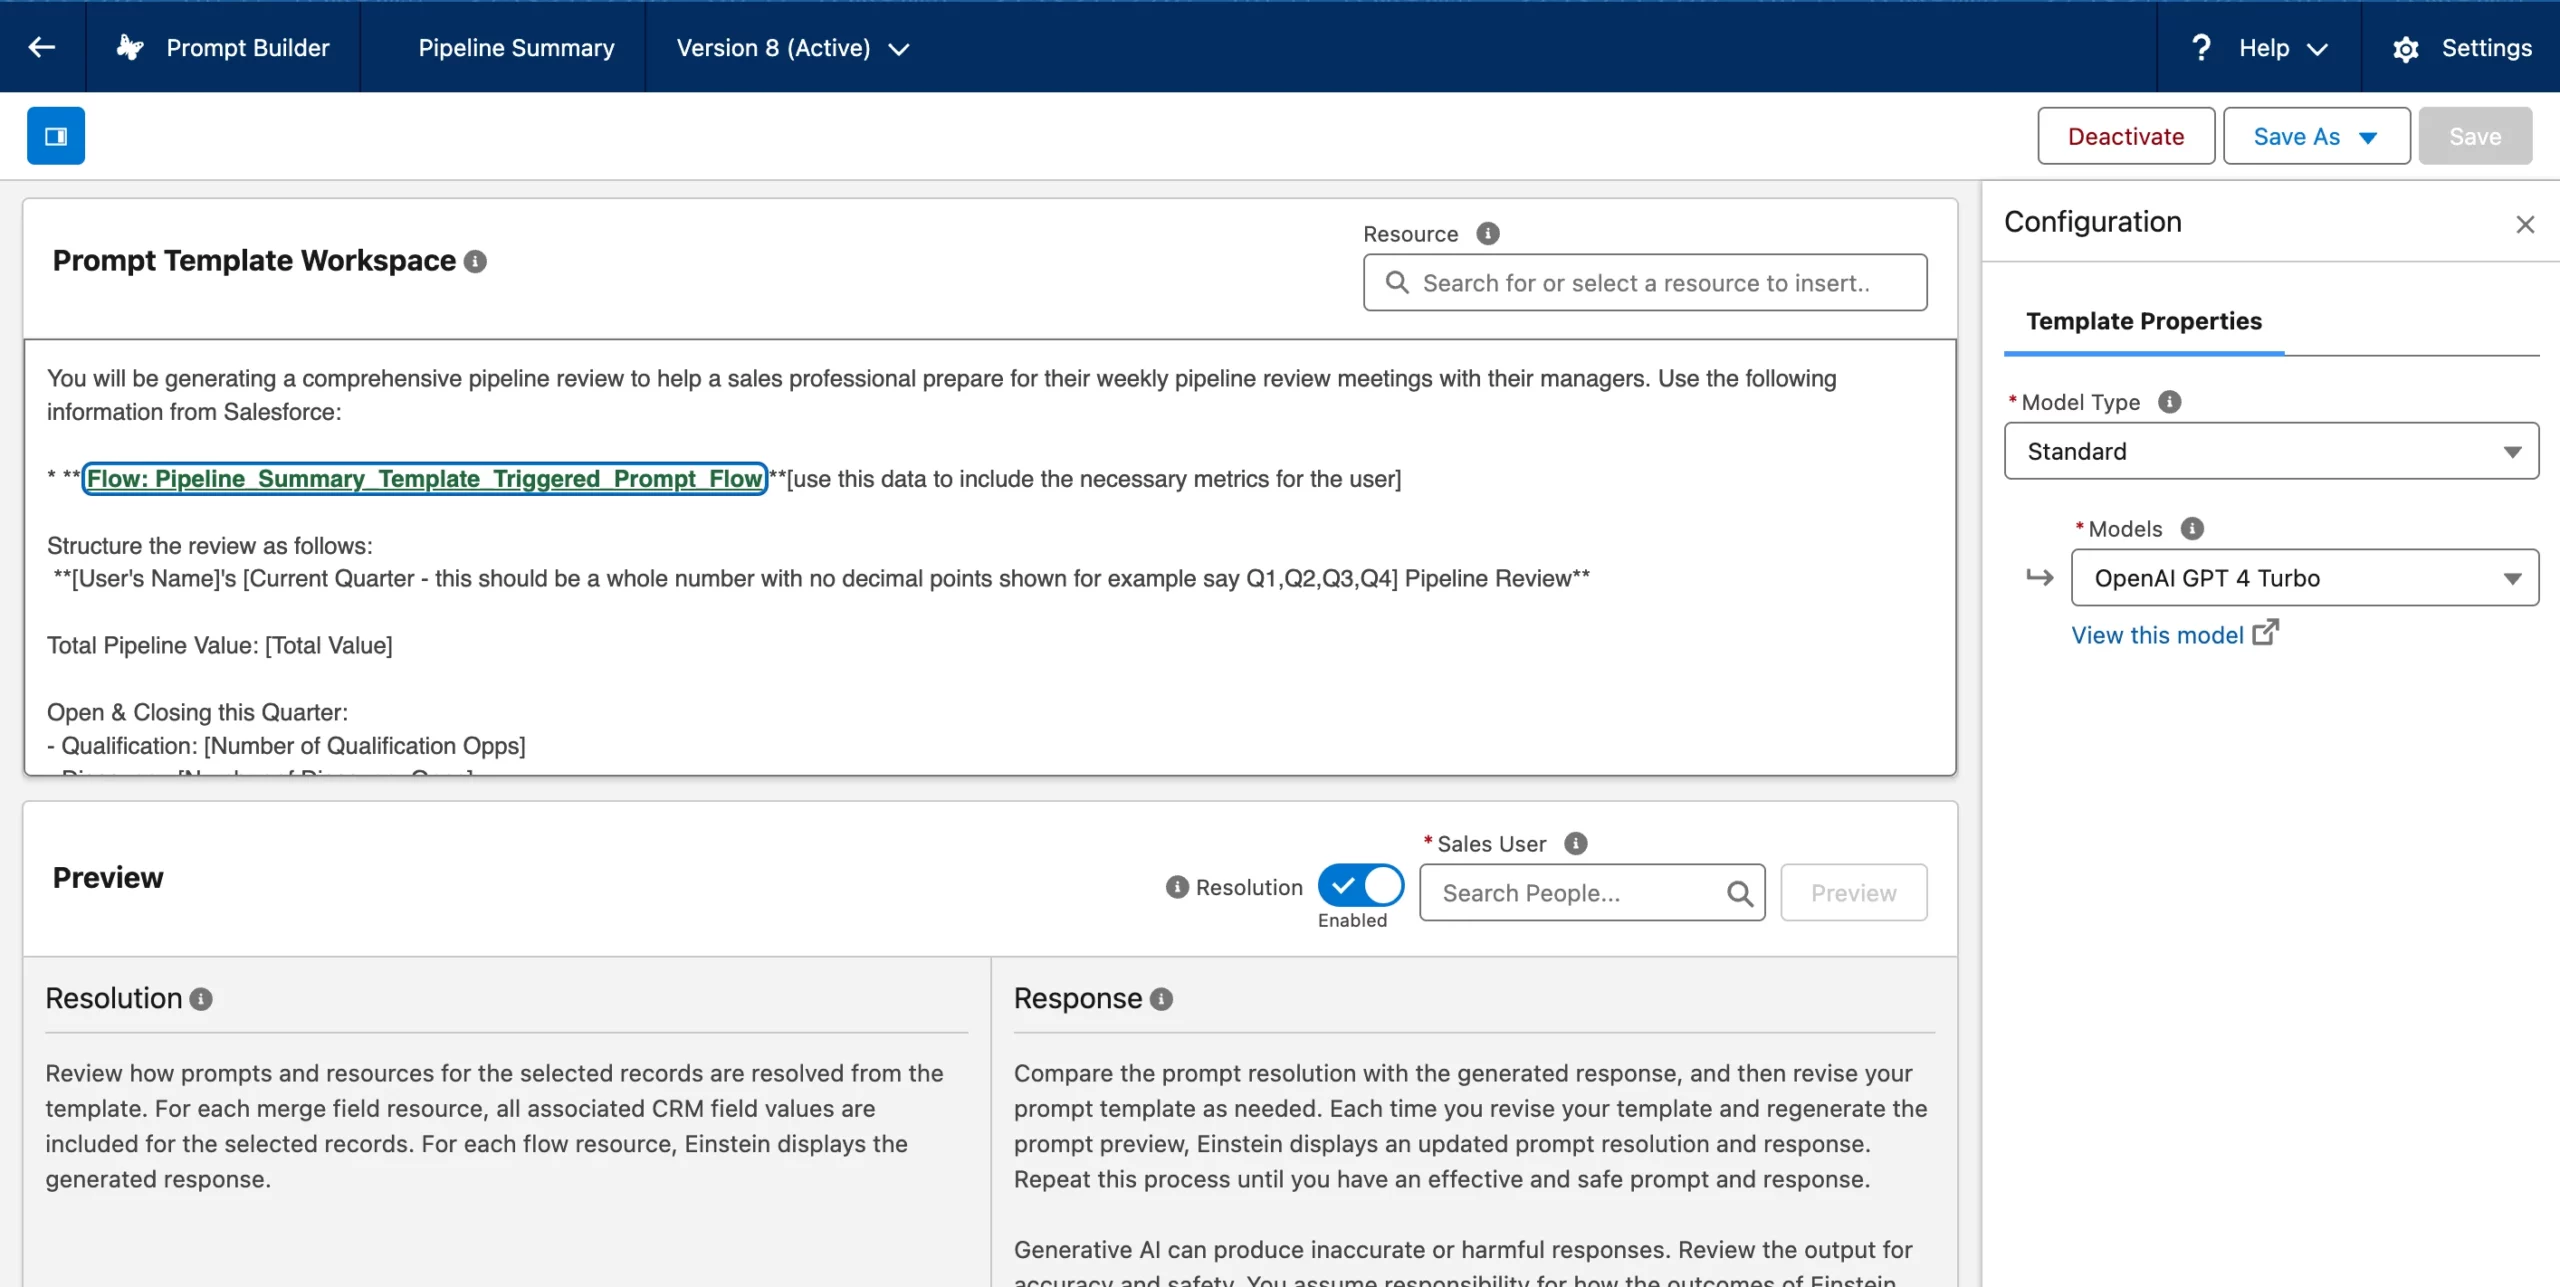Click the sidebar panel toggle icon top-left
The image size is (2560, 1287).
pos(56,135)
